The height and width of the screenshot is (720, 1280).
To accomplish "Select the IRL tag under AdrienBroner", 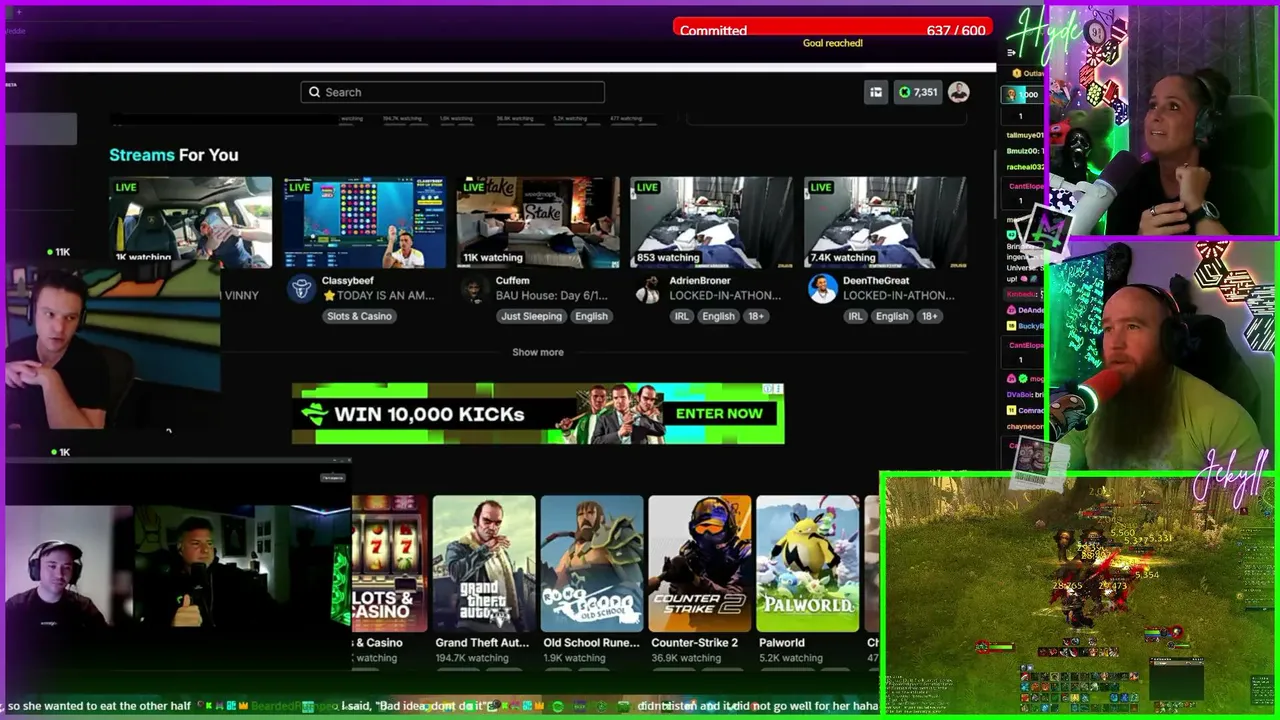I will click(x=681, y=316).
